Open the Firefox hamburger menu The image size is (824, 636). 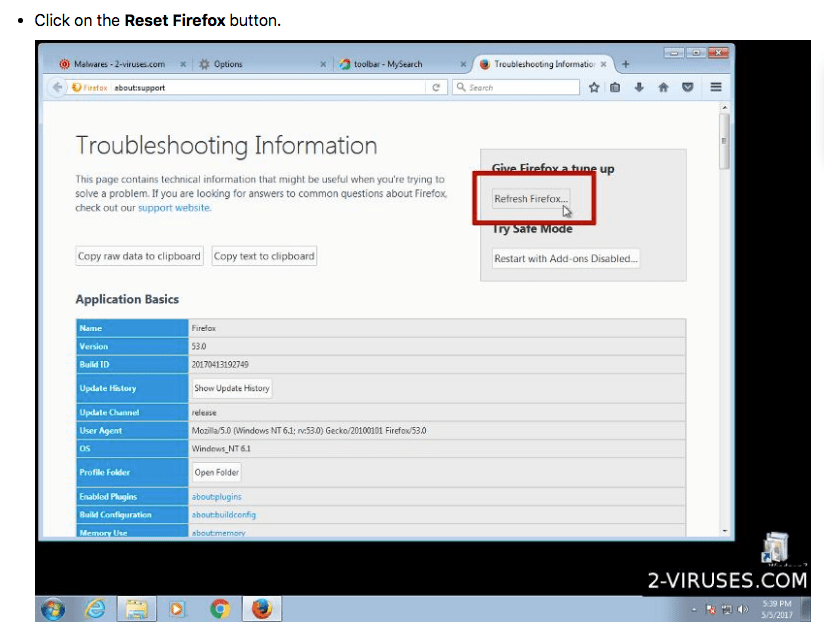click(x=716, y=87)
